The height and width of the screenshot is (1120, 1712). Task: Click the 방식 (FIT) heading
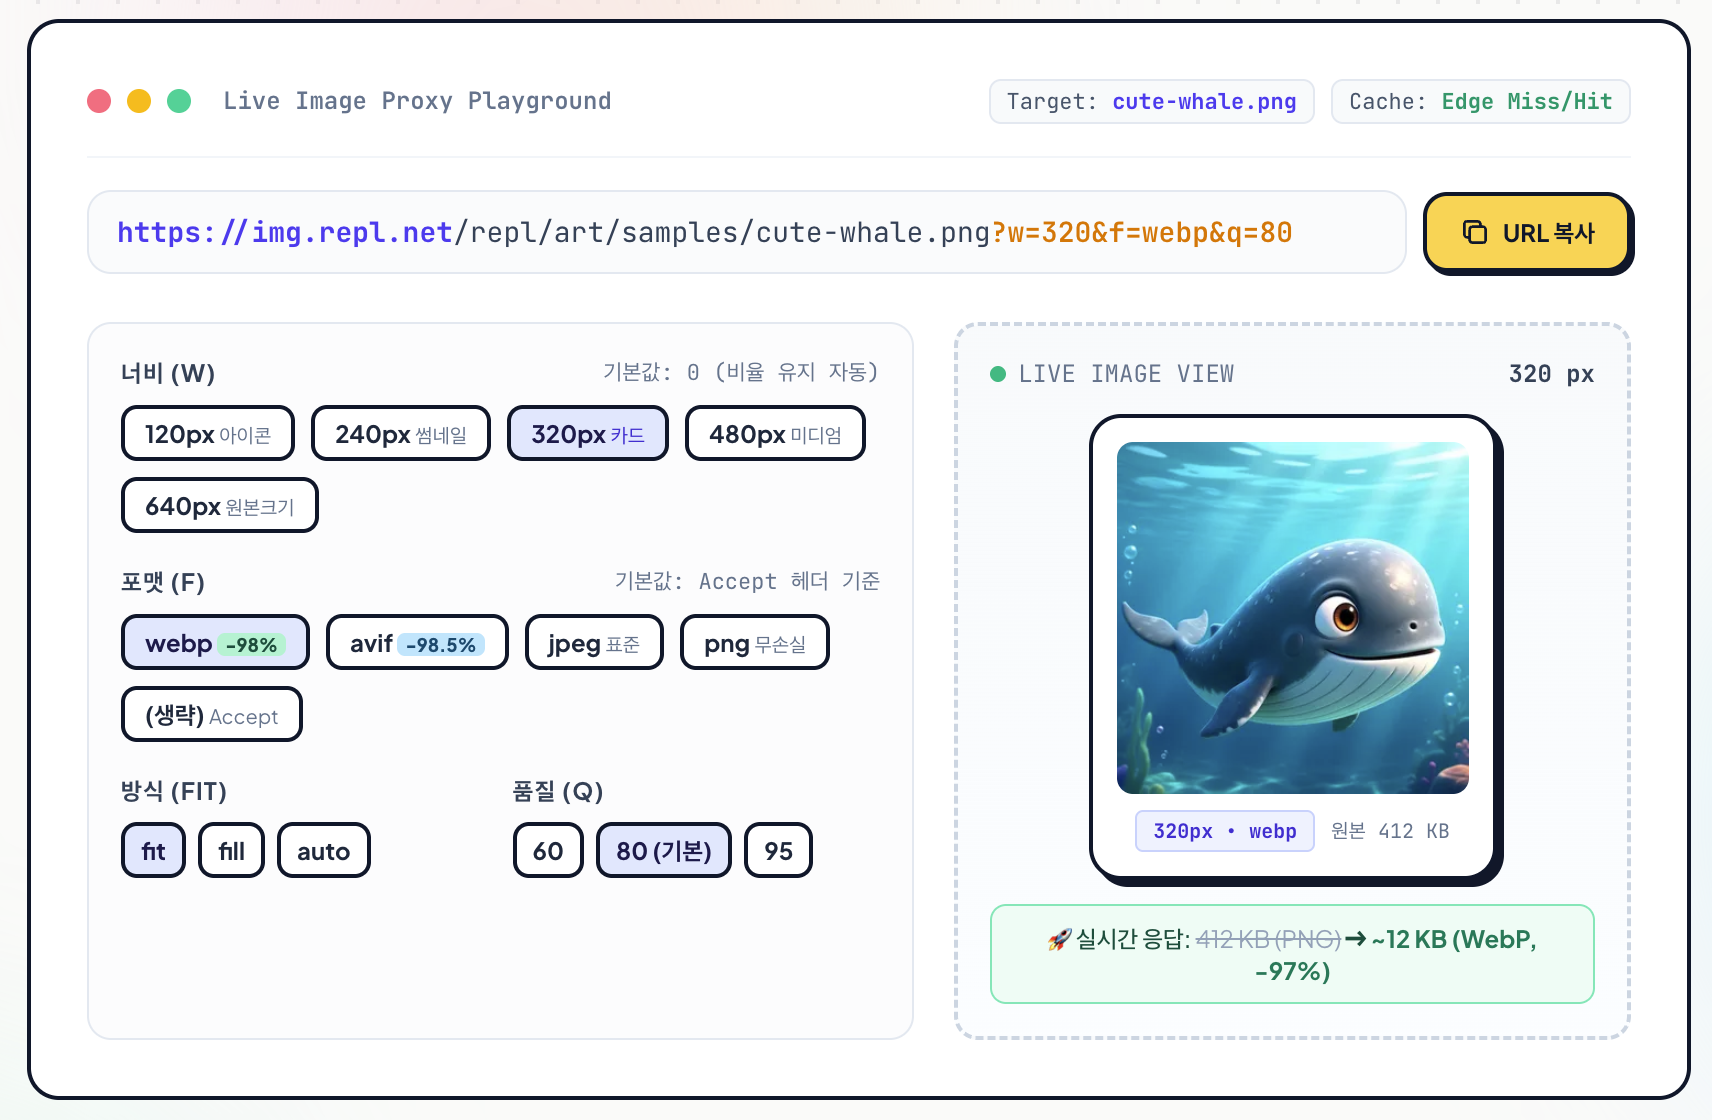(174, 791)
